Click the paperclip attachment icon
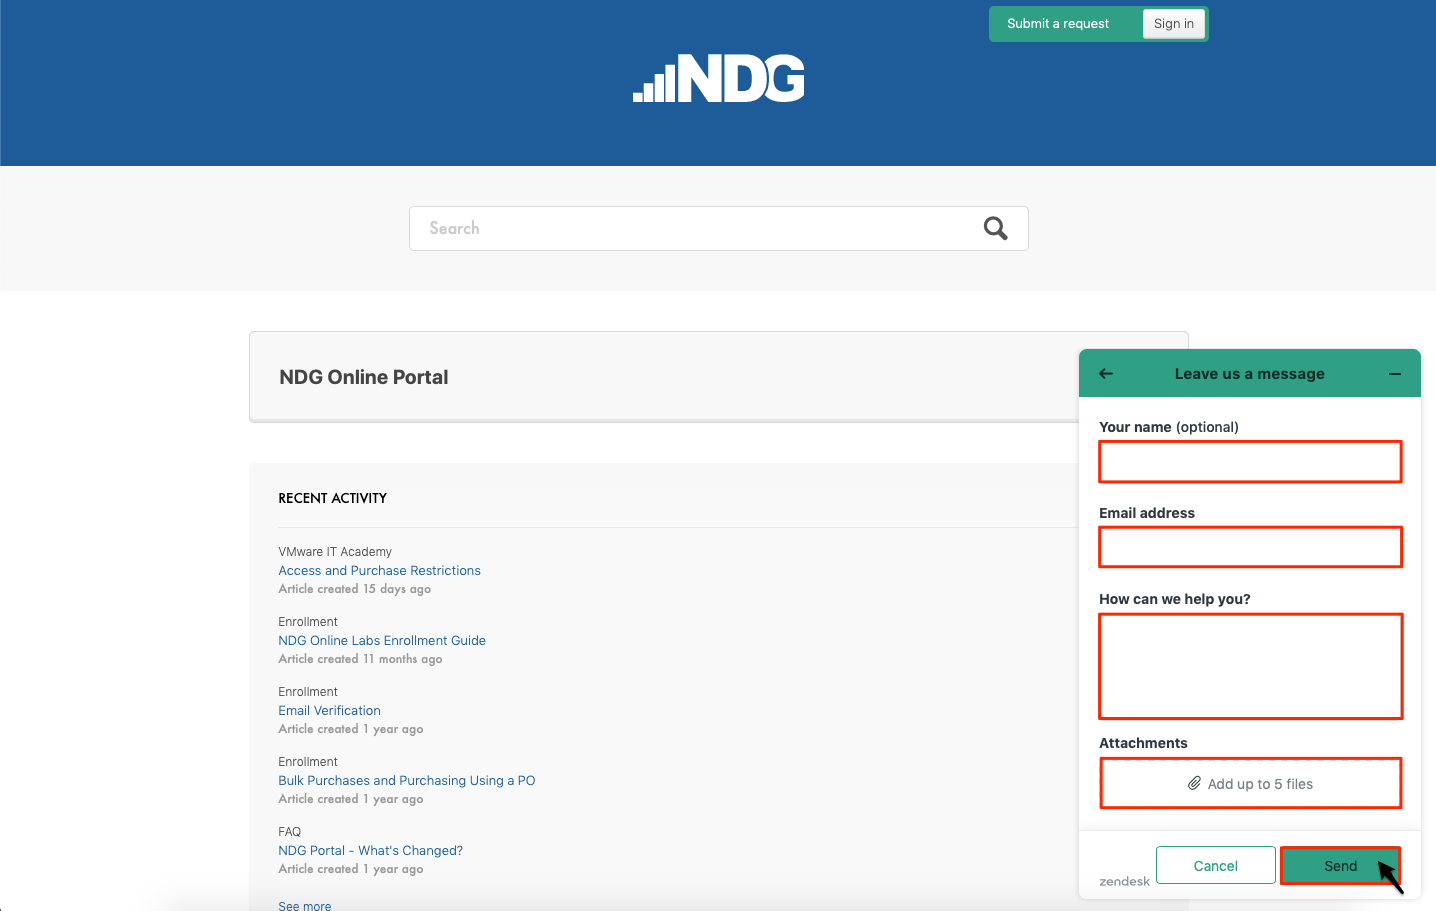The height and width of the screenshot is (911, 1436). point(1194,783)
